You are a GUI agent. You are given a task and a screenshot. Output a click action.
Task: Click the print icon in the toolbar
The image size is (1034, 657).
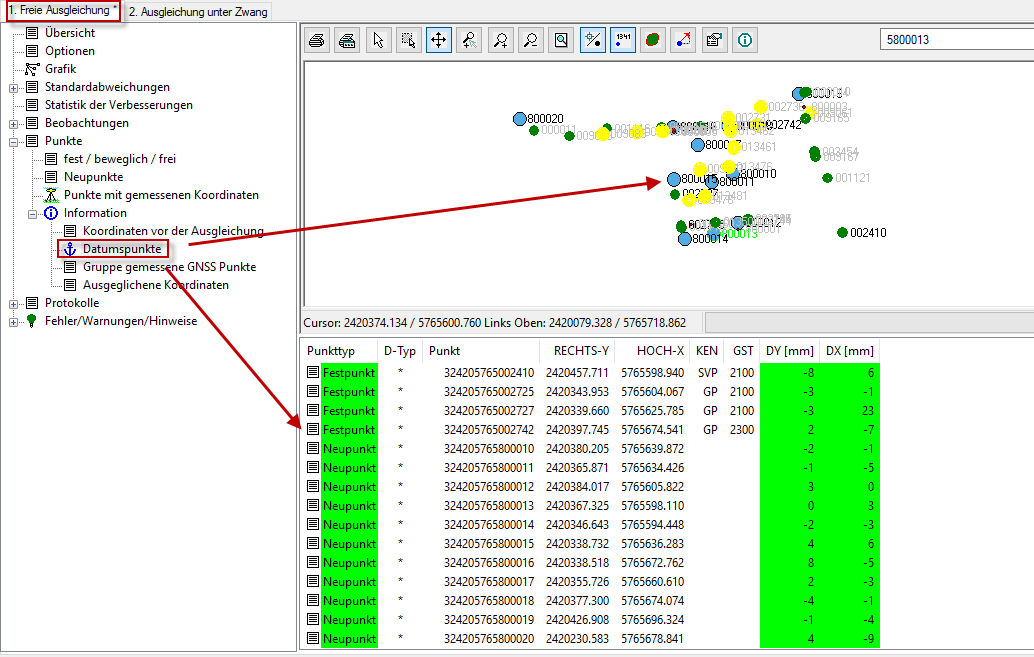click(x=316, y=40)
